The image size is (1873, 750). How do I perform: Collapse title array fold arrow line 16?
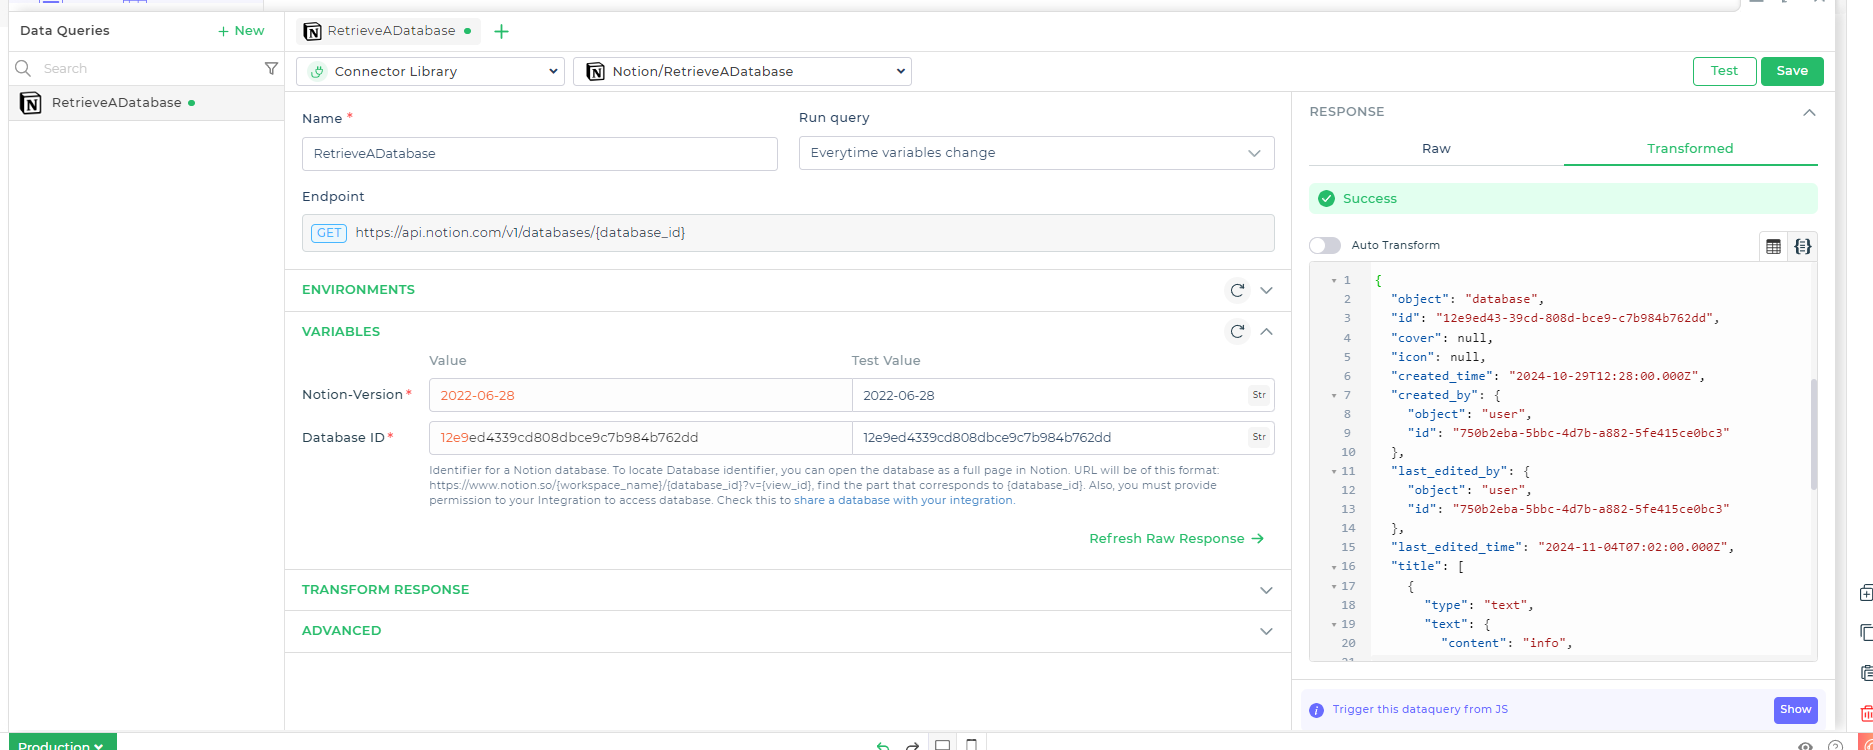pyautogui.click(x=1334, y=567)
